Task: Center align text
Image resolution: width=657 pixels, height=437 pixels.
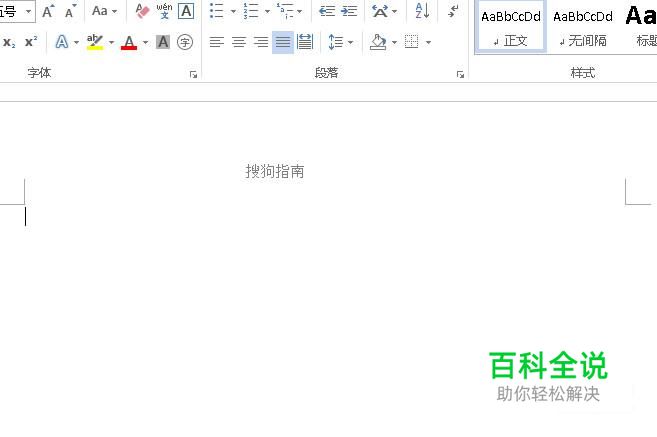Action: tap(239, 42)
